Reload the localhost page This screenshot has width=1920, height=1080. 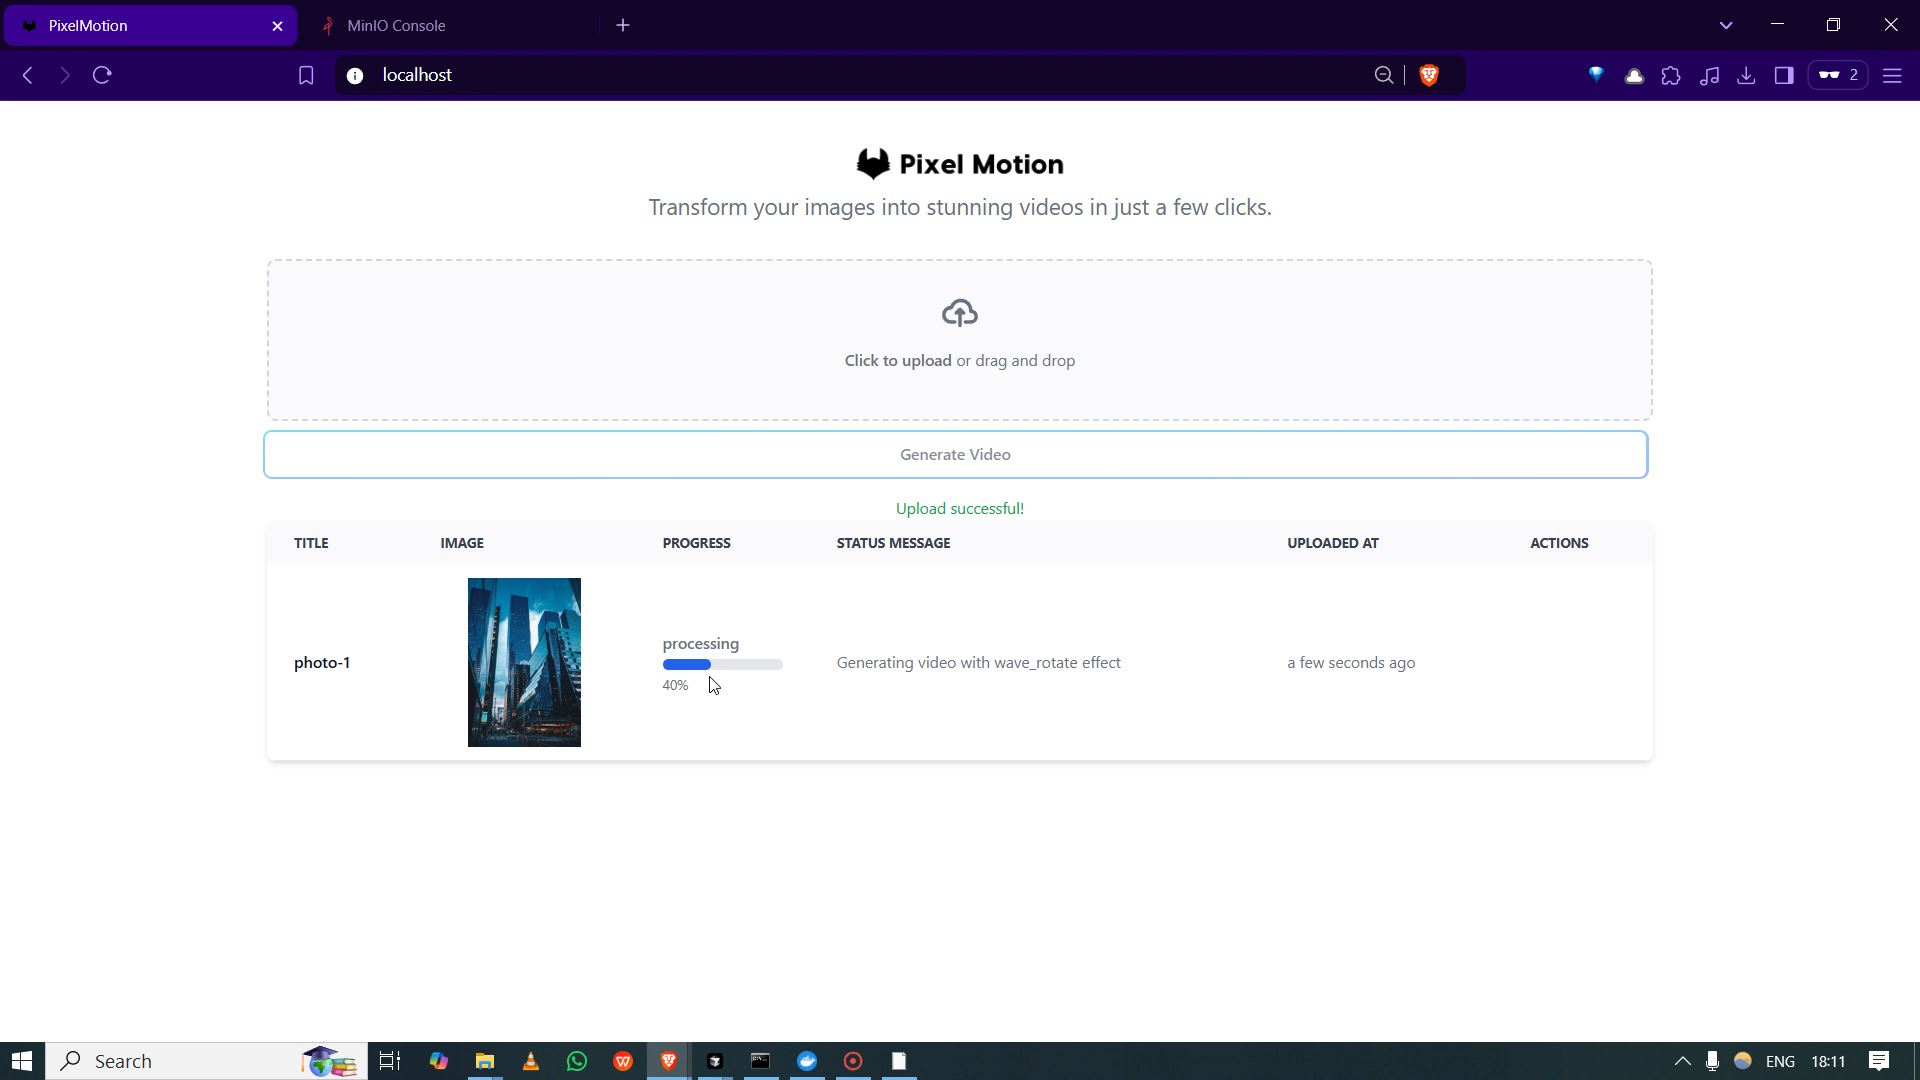pos(102,75)
